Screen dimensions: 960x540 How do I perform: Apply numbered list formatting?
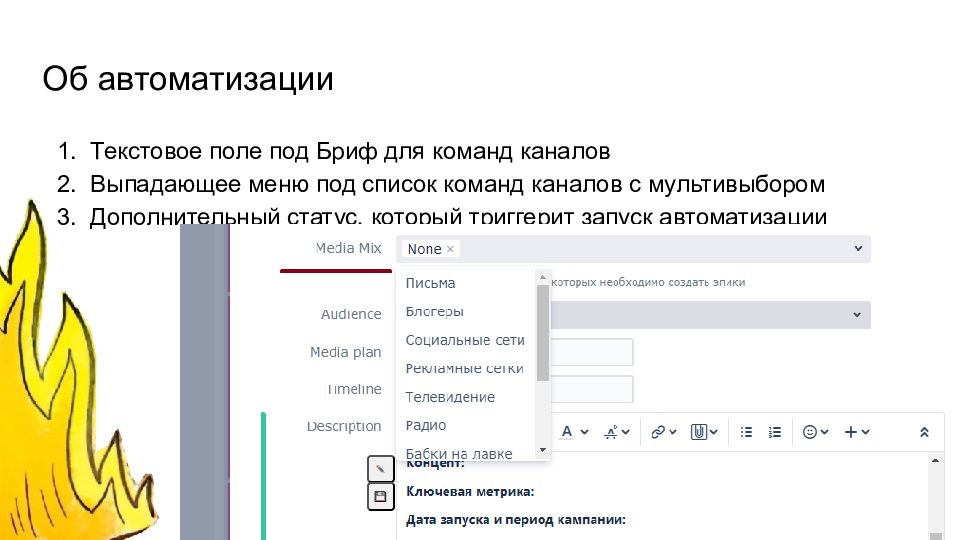775,432
